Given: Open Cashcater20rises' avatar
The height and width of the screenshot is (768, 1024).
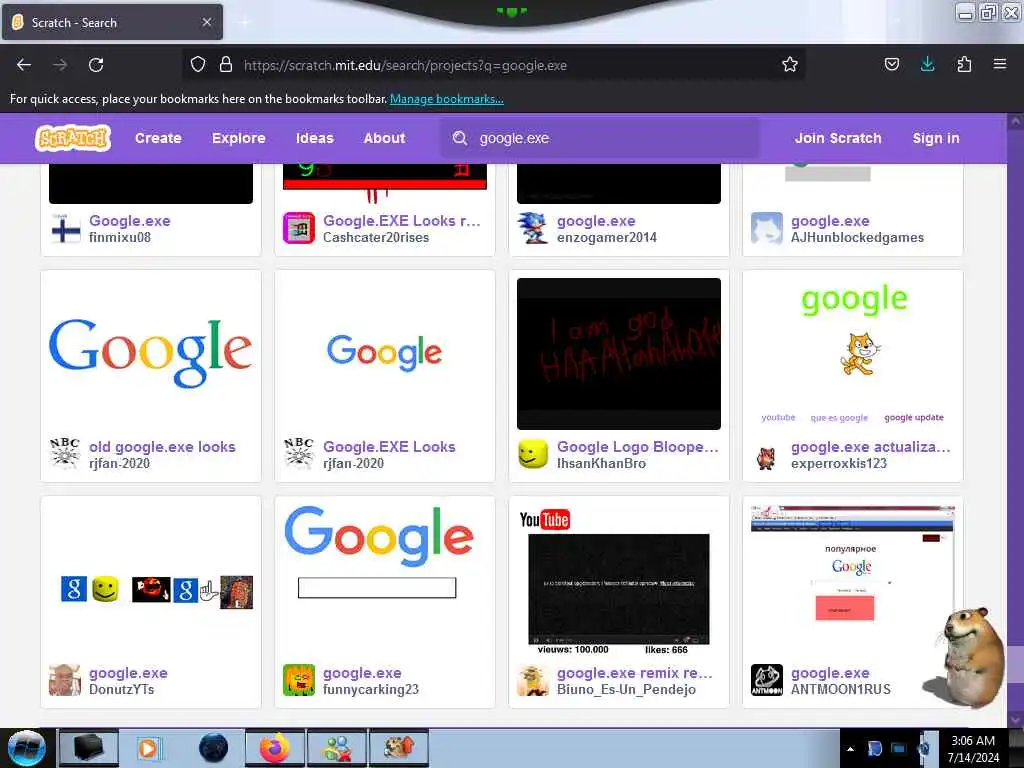Looking at the screenshot, I should pos(298,229).
